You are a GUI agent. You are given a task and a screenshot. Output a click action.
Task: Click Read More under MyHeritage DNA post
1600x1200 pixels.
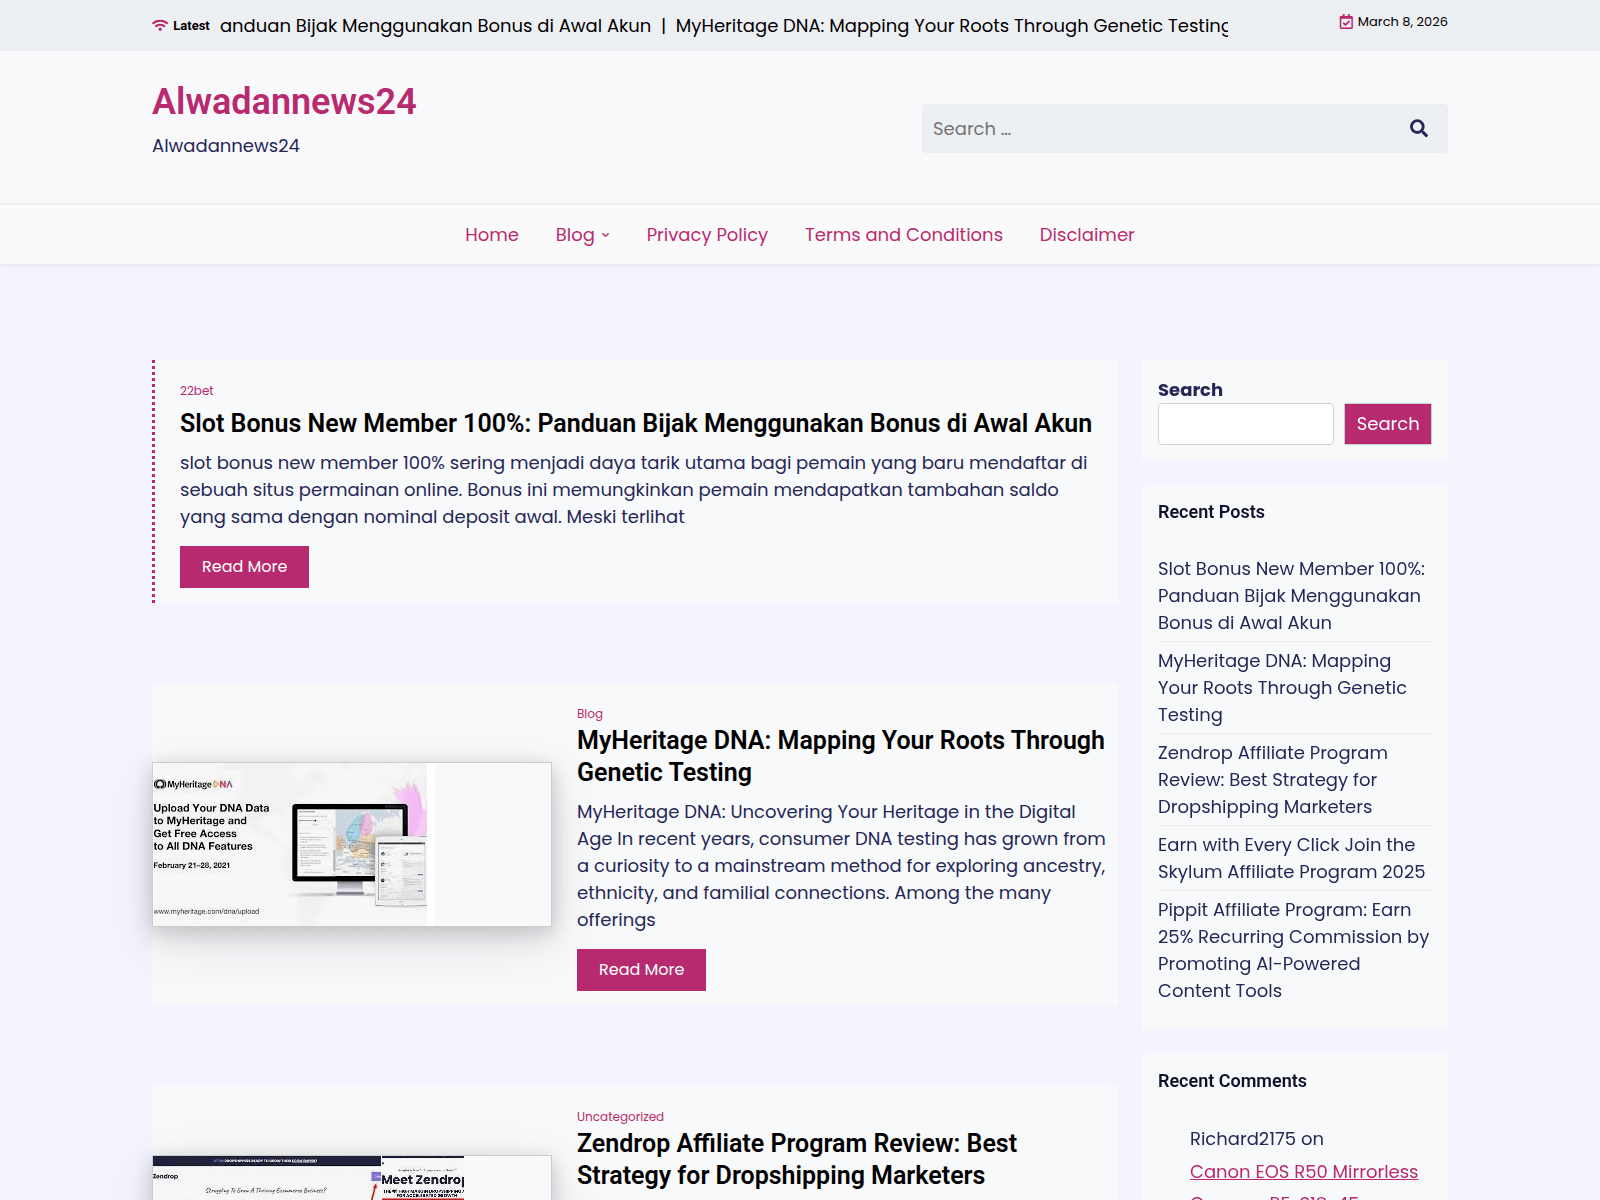click(x=641, y=970)
